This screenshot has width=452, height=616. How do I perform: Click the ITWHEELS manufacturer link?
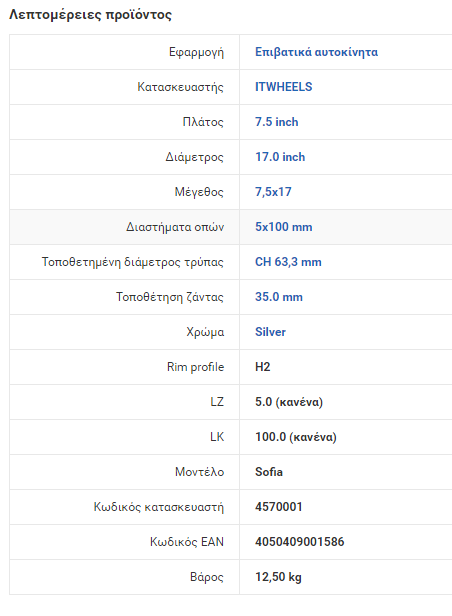[284, 87]
